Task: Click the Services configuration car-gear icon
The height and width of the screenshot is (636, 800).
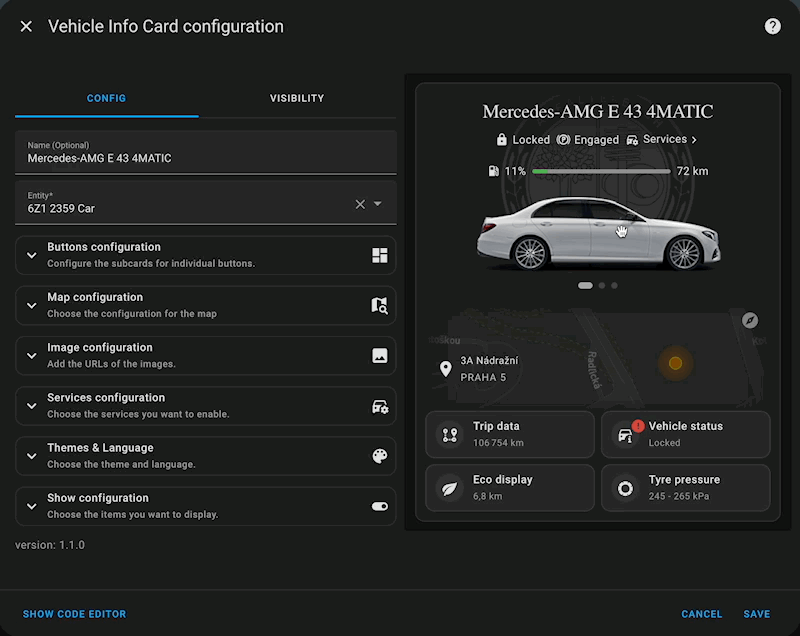Action: (x=380, y=406)
